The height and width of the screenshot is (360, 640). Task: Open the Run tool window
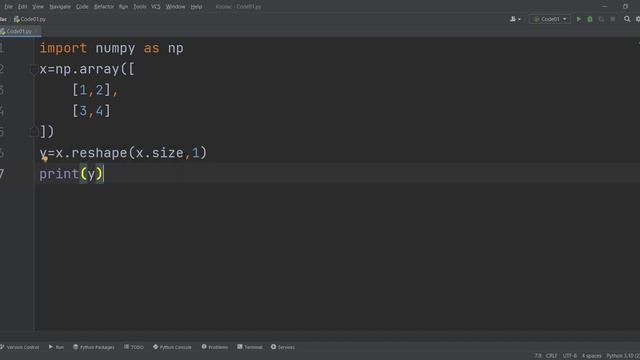[56, 347]
